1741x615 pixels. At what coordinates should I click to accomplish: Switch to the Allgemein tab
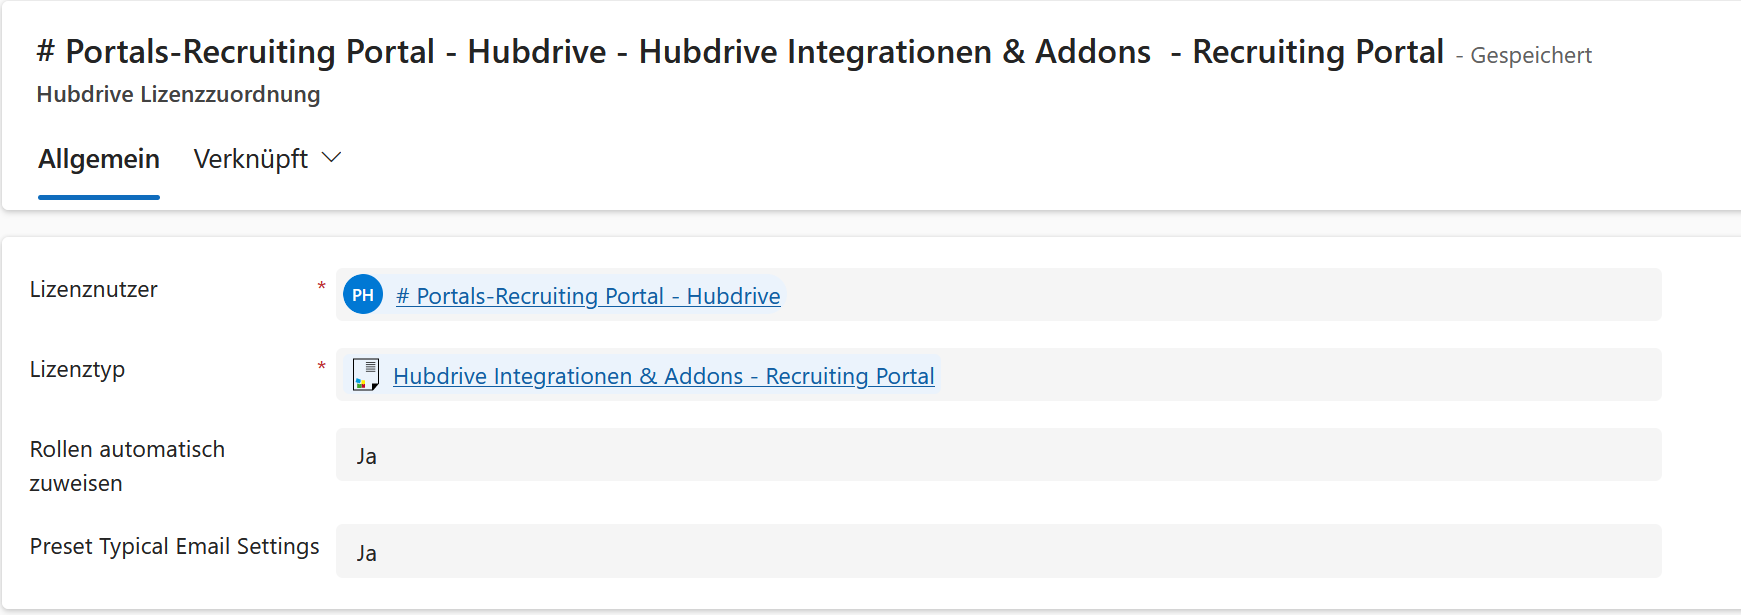(x=99, y=159)
